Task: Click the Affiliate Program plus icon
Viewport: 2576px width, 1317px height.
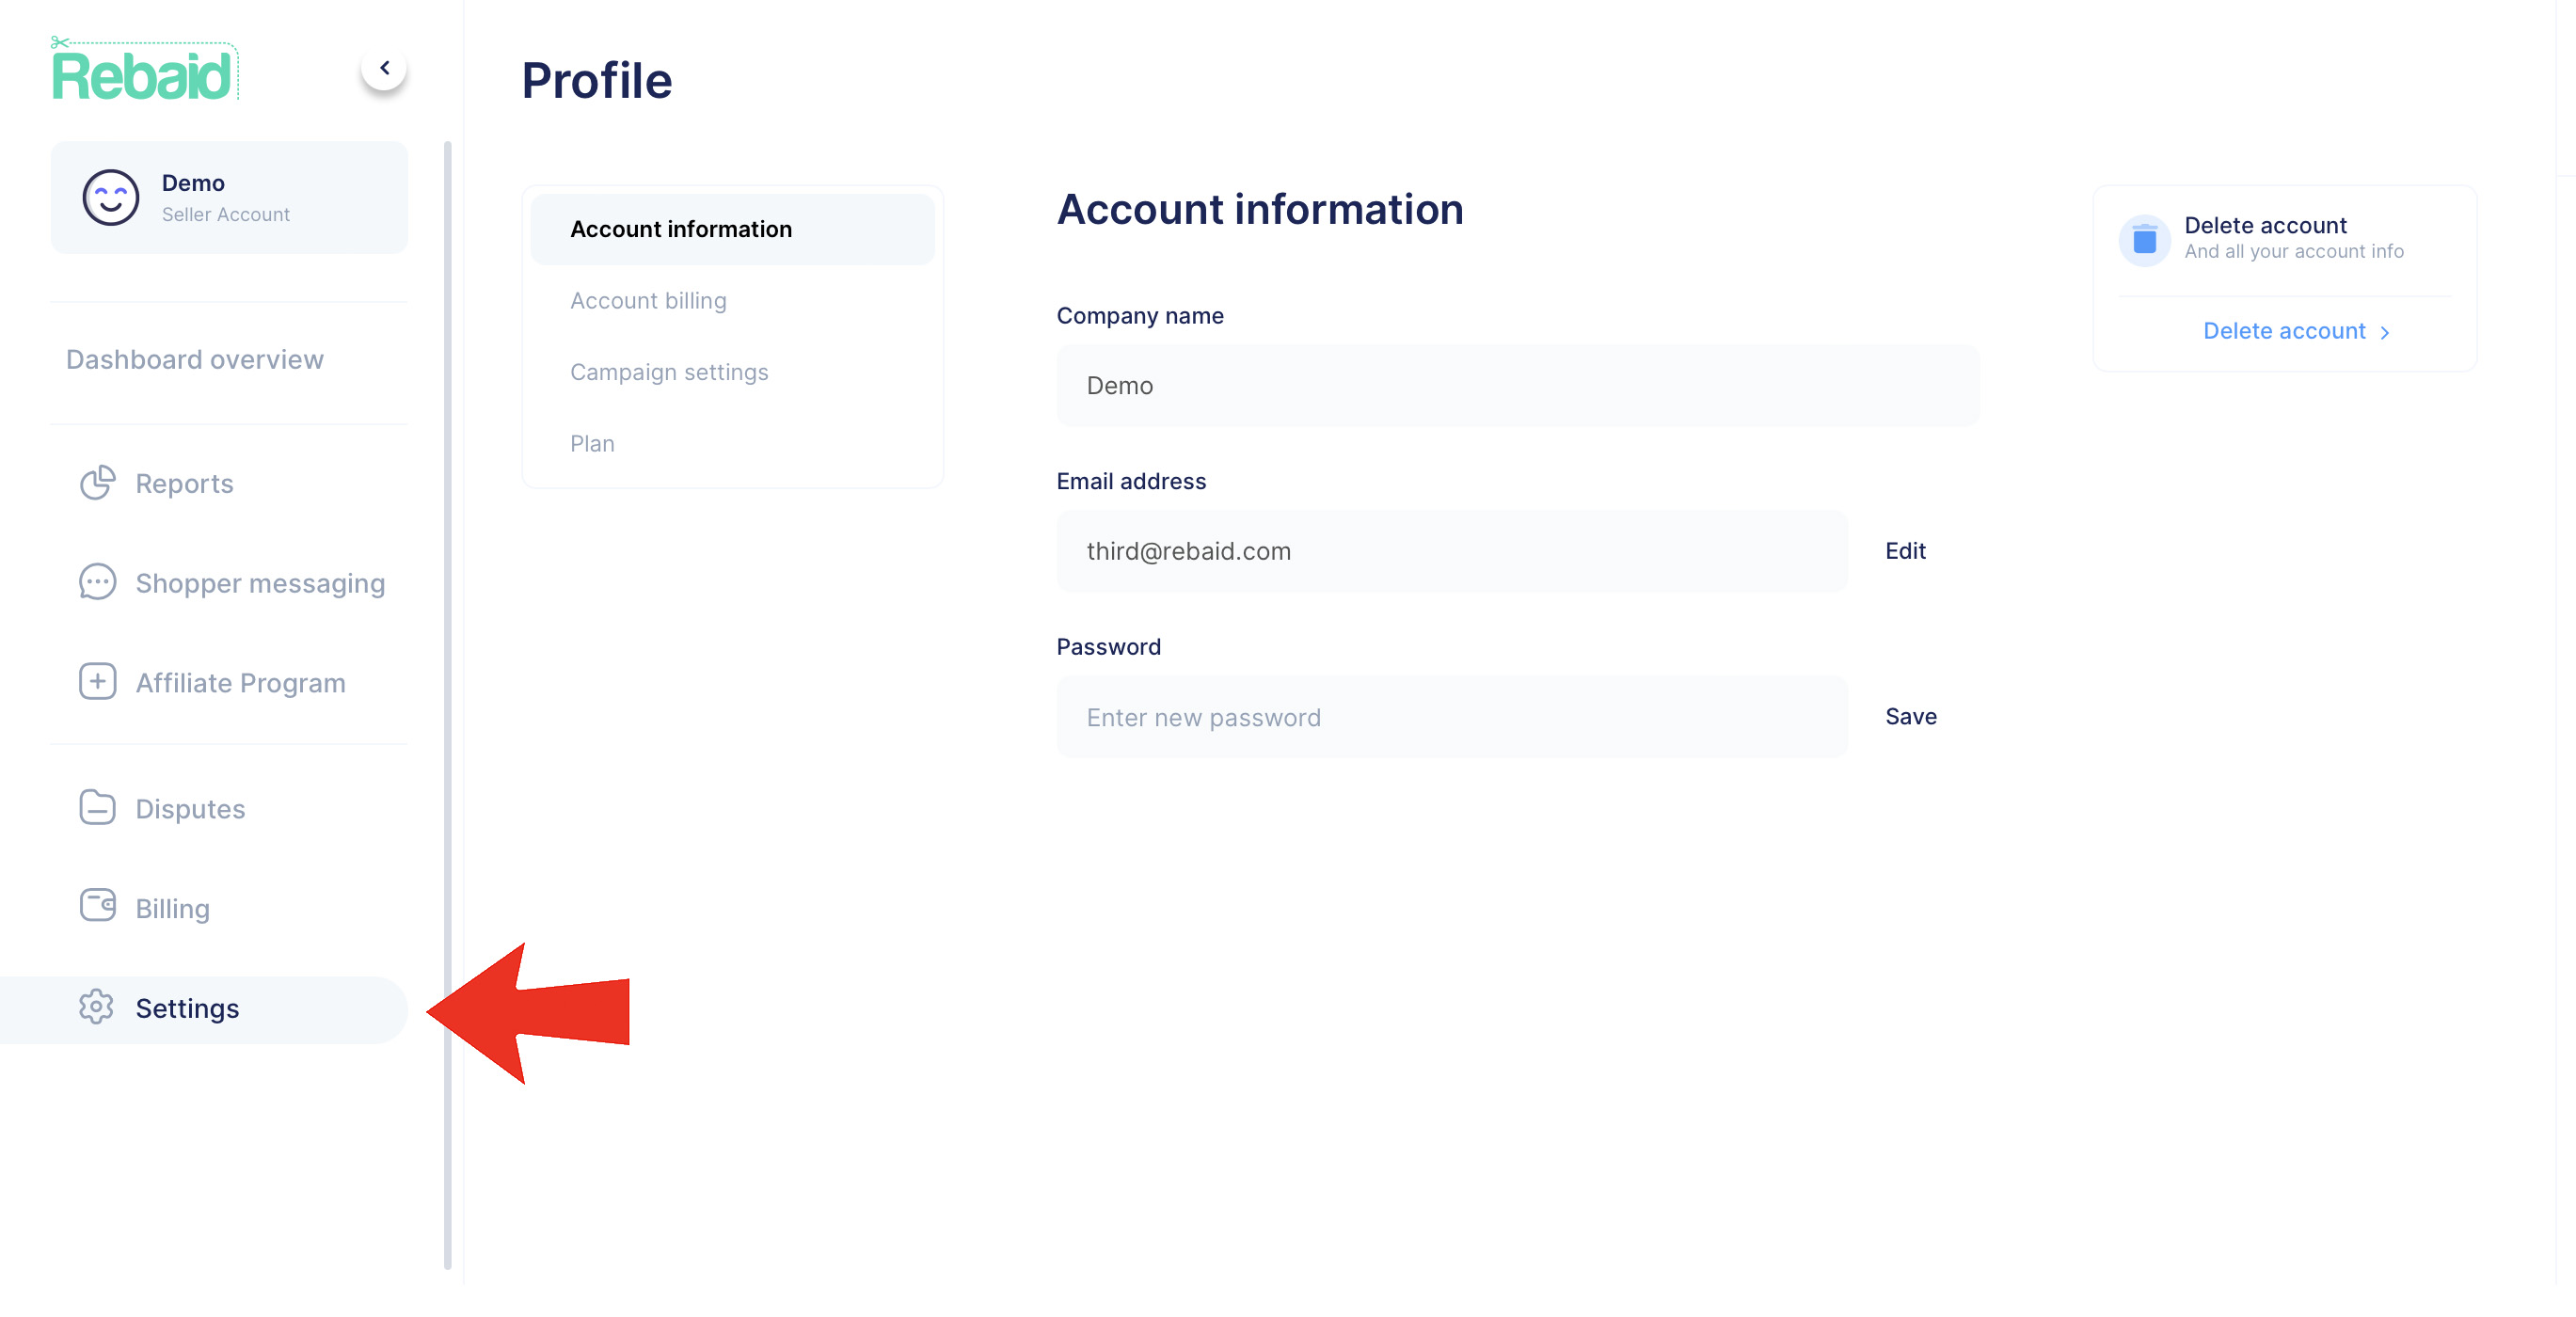Action: [x=97, y=682]
